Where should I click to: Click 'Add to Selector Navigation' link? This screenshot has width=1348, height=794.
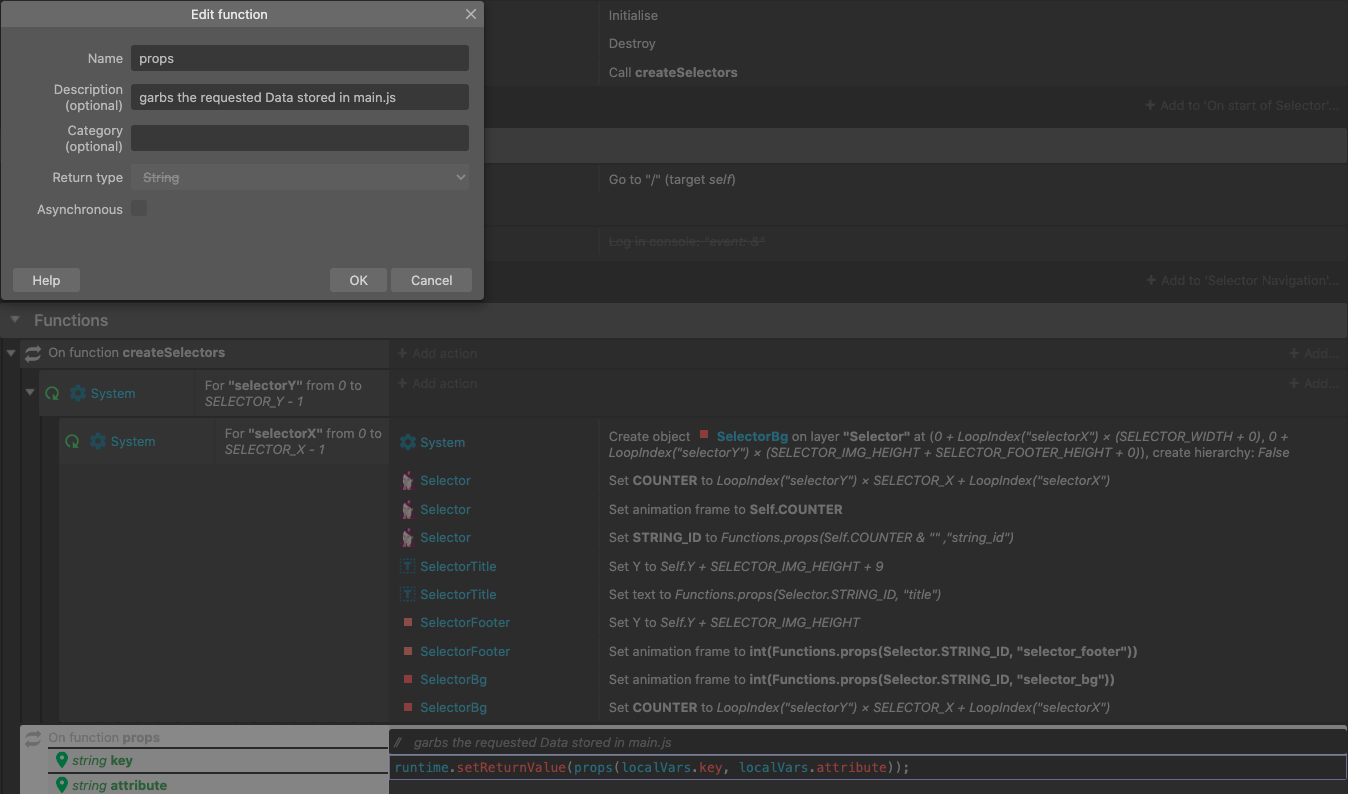tap(1242, 281)
